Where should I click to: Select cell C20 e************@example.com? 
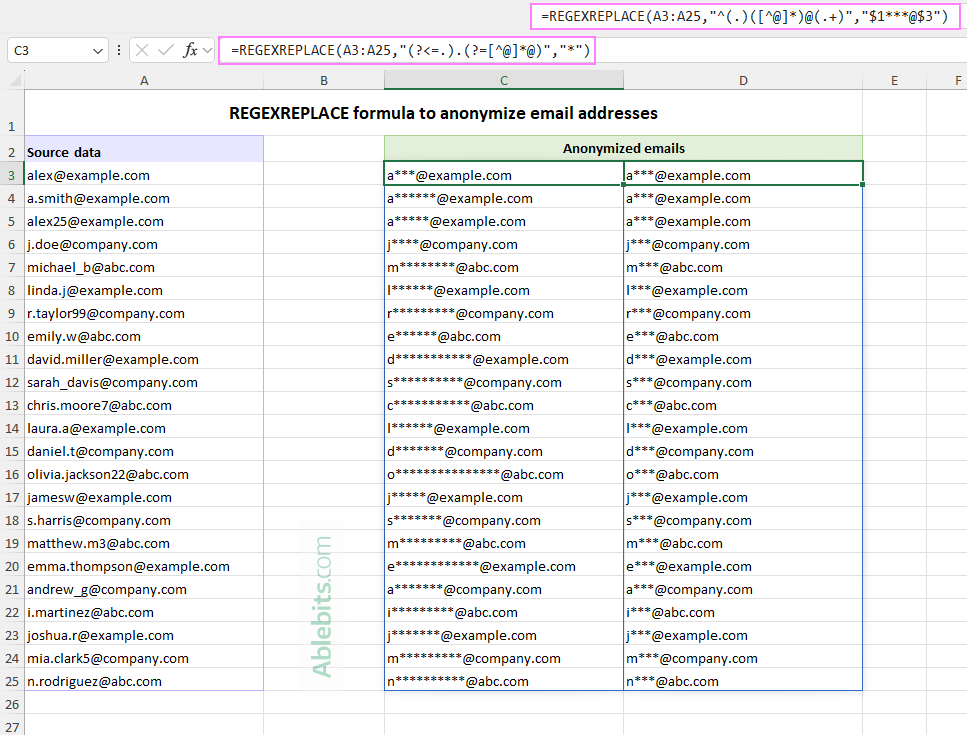point(504,566)
